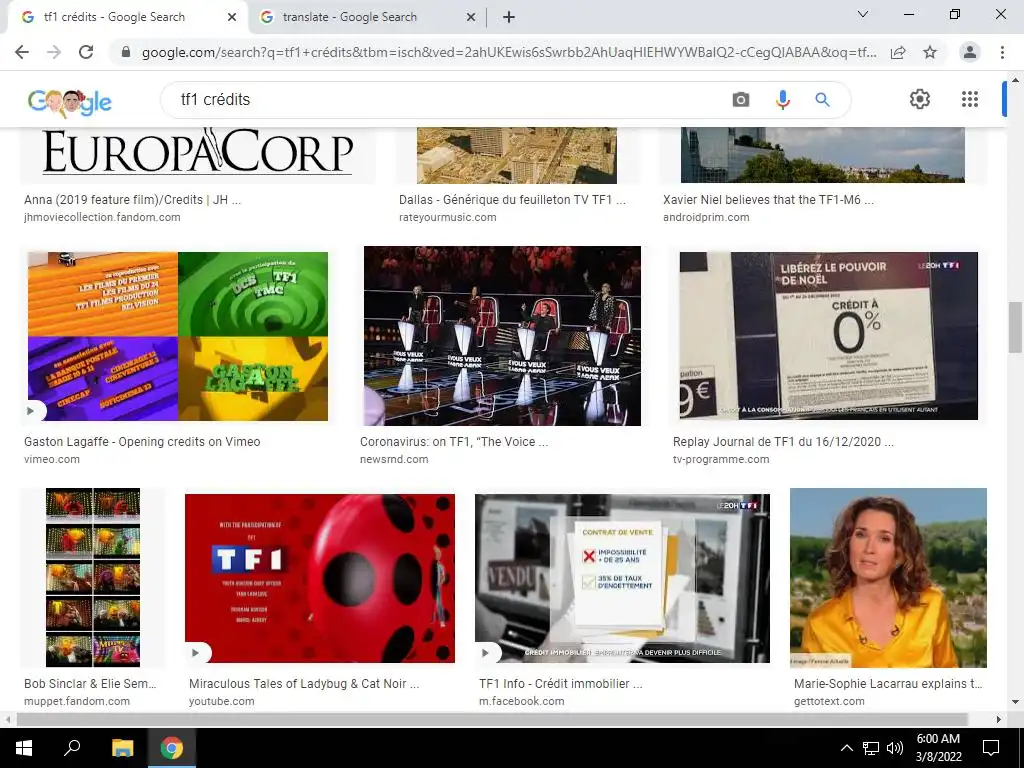Open TF1 Info - Crédit immobilier link
Image resolution: width=1024 pixels, height=768 pixels.
[561, 684]
